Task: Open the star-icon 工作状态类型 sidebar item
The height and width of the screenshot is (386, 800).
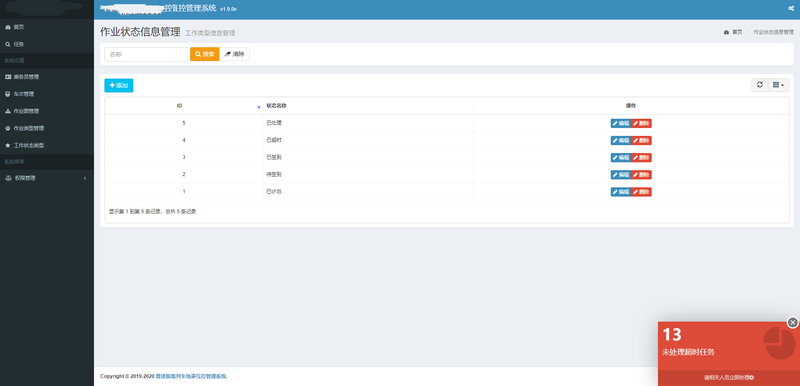Action: tap(46, 145)
